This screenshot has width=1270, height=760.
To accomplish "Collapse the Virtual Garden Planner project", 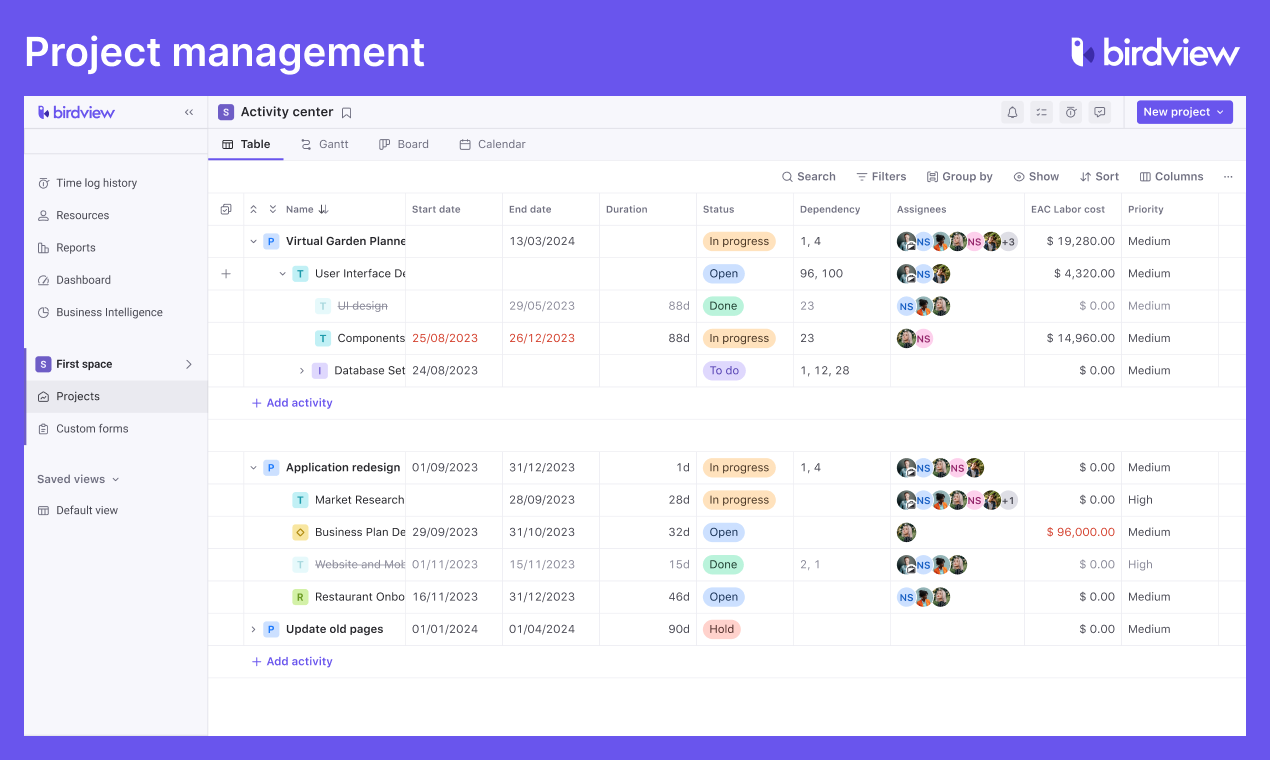I will [x=253, y=241].
